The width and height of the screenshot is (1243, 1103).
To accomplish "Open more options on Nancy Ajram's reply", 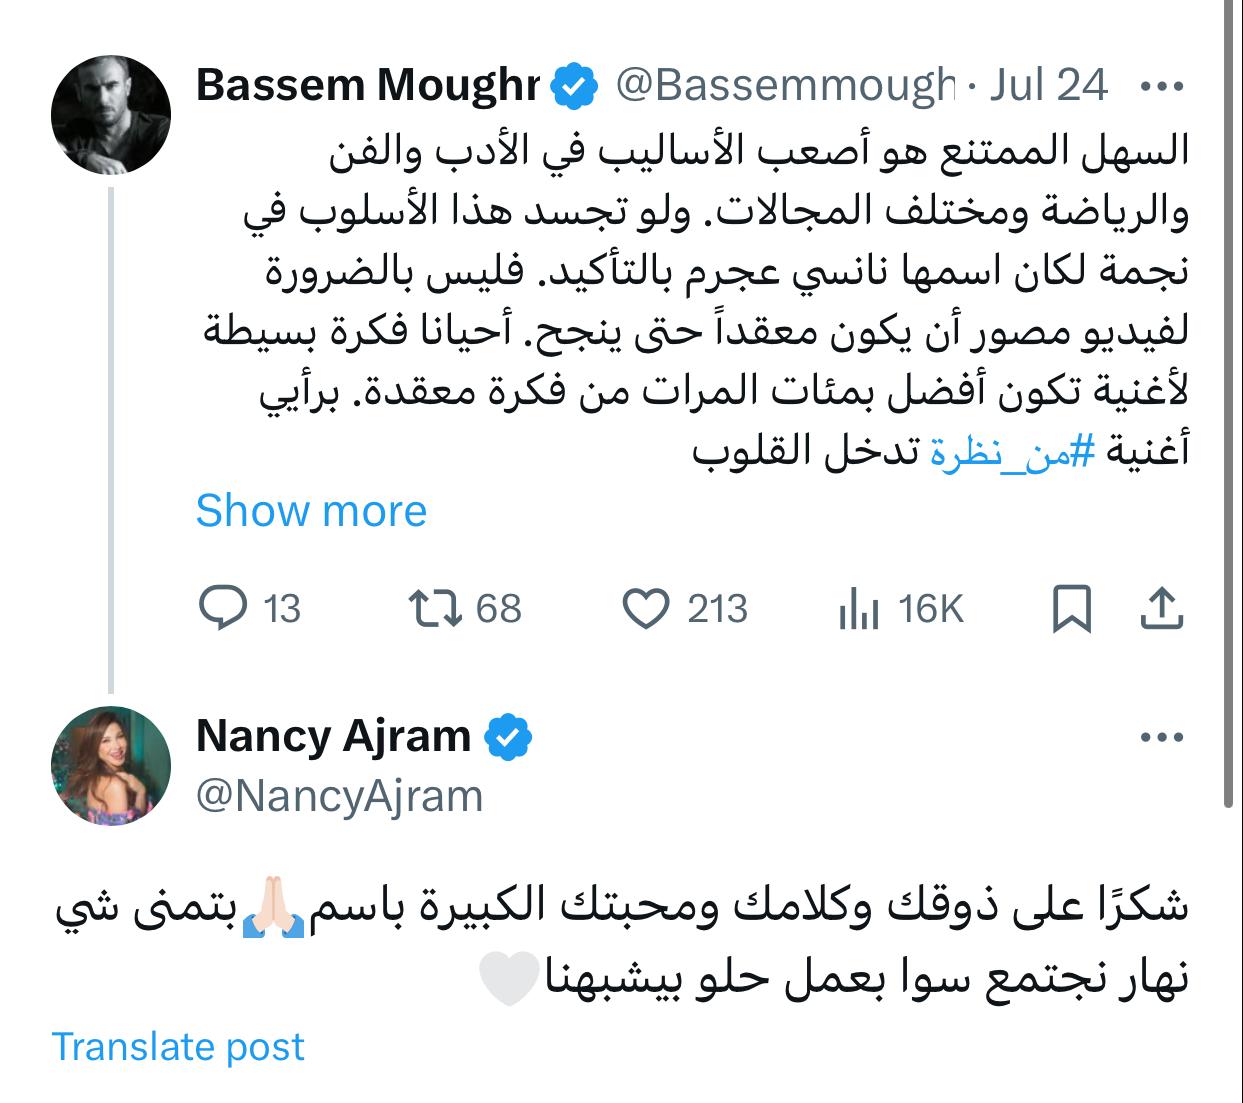I will point(1161,738).
